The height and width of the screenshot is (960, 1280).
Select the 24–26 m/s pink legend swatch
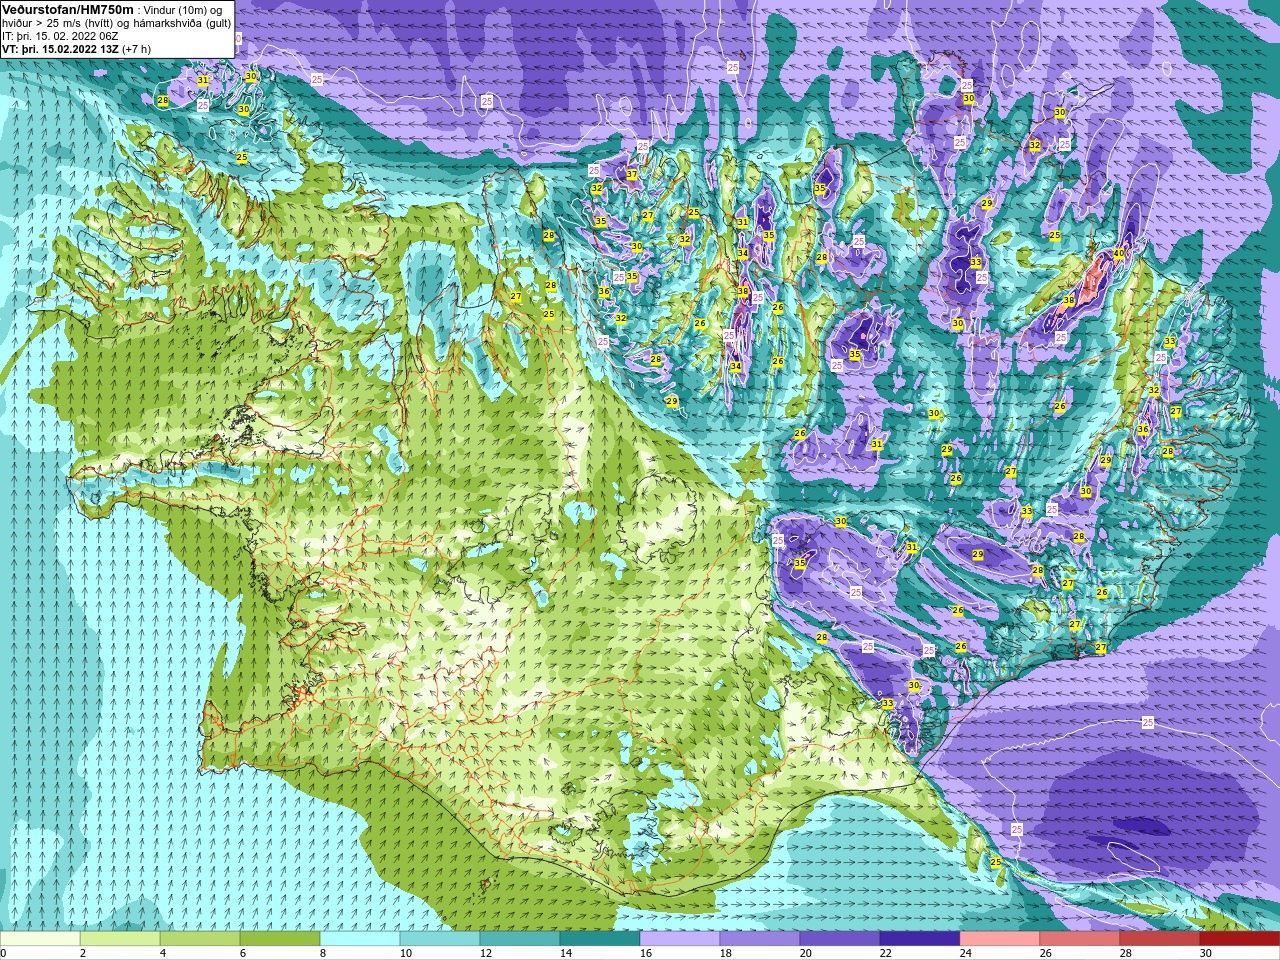click(1000, 939)
